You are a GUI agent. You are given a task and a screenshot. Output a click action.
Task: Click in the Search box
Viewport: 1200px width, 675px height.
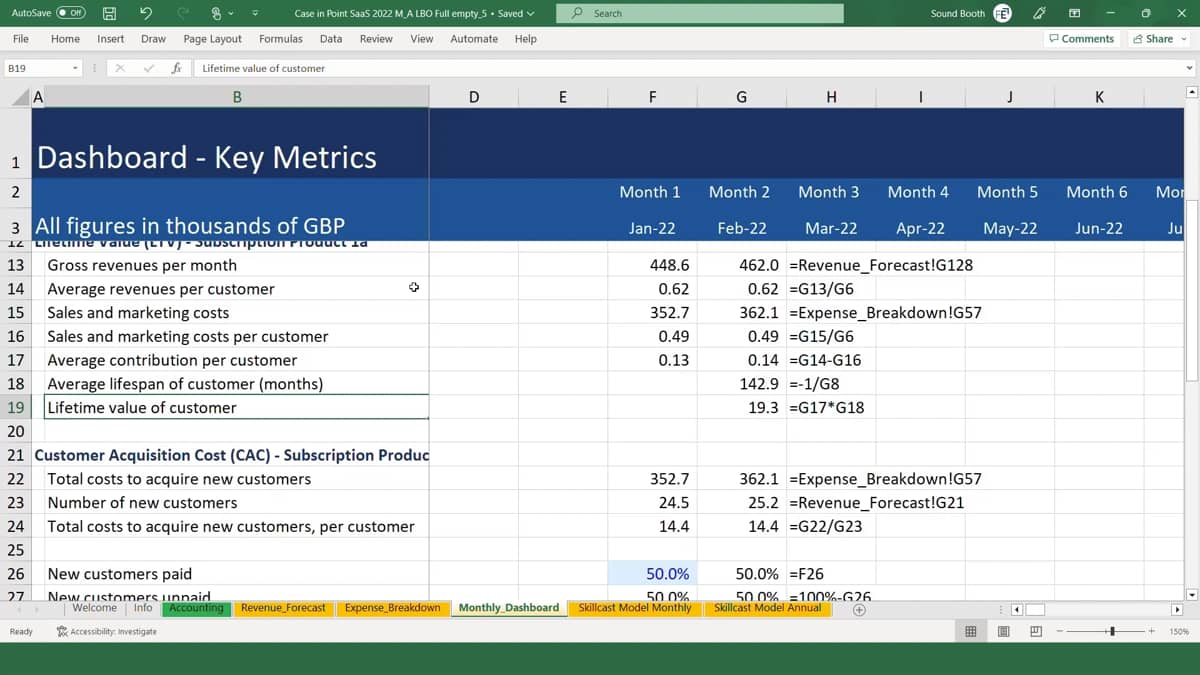(x=700, y=13)
